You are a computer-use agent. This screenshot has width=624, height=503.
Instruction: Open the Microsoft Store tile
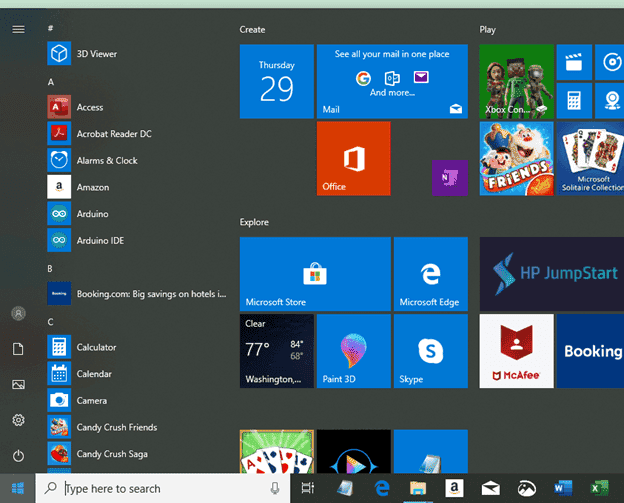coord(315,274)
